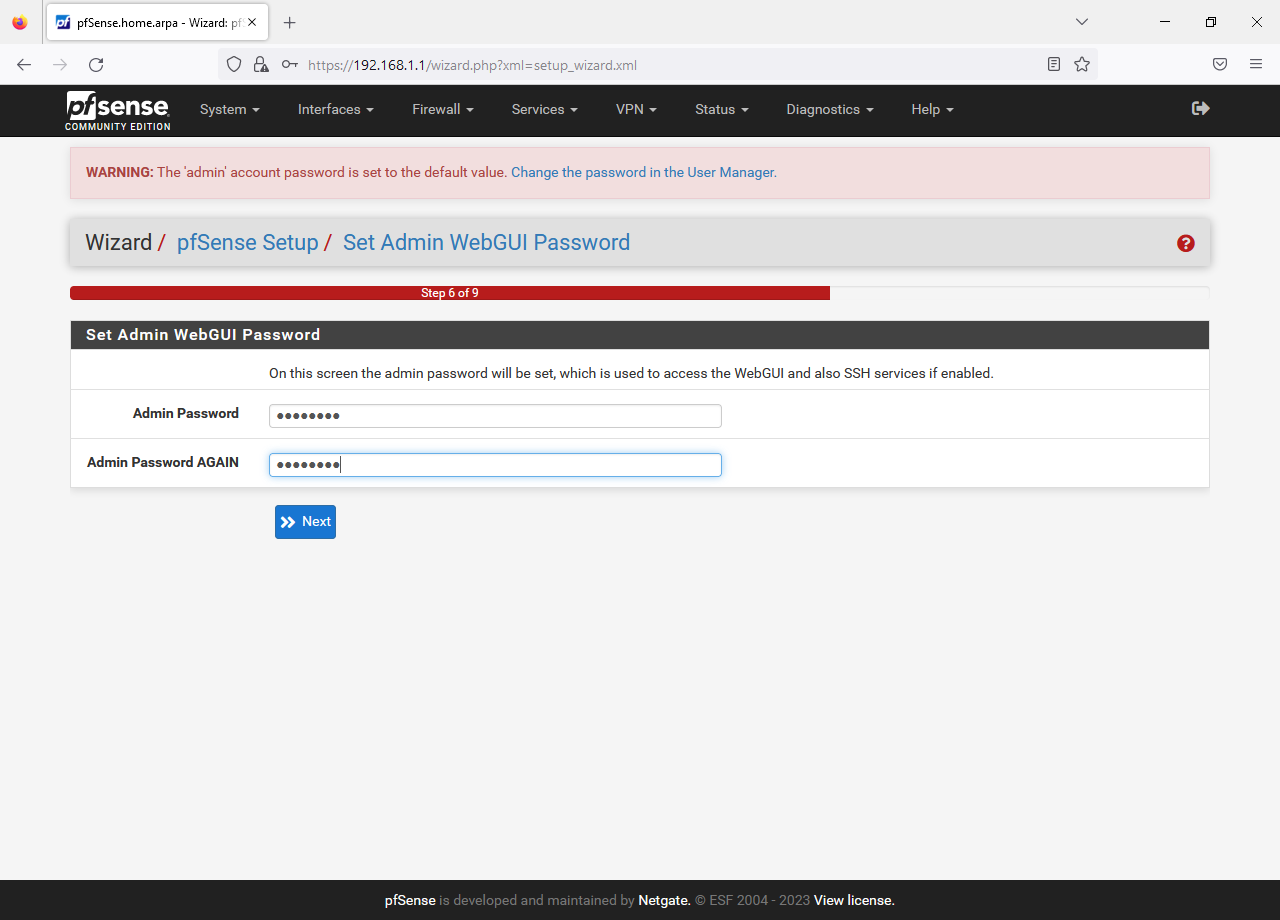Click the Step 6 of 9 progress bar
Screen dimensions: 1280x920
[450, 293]
